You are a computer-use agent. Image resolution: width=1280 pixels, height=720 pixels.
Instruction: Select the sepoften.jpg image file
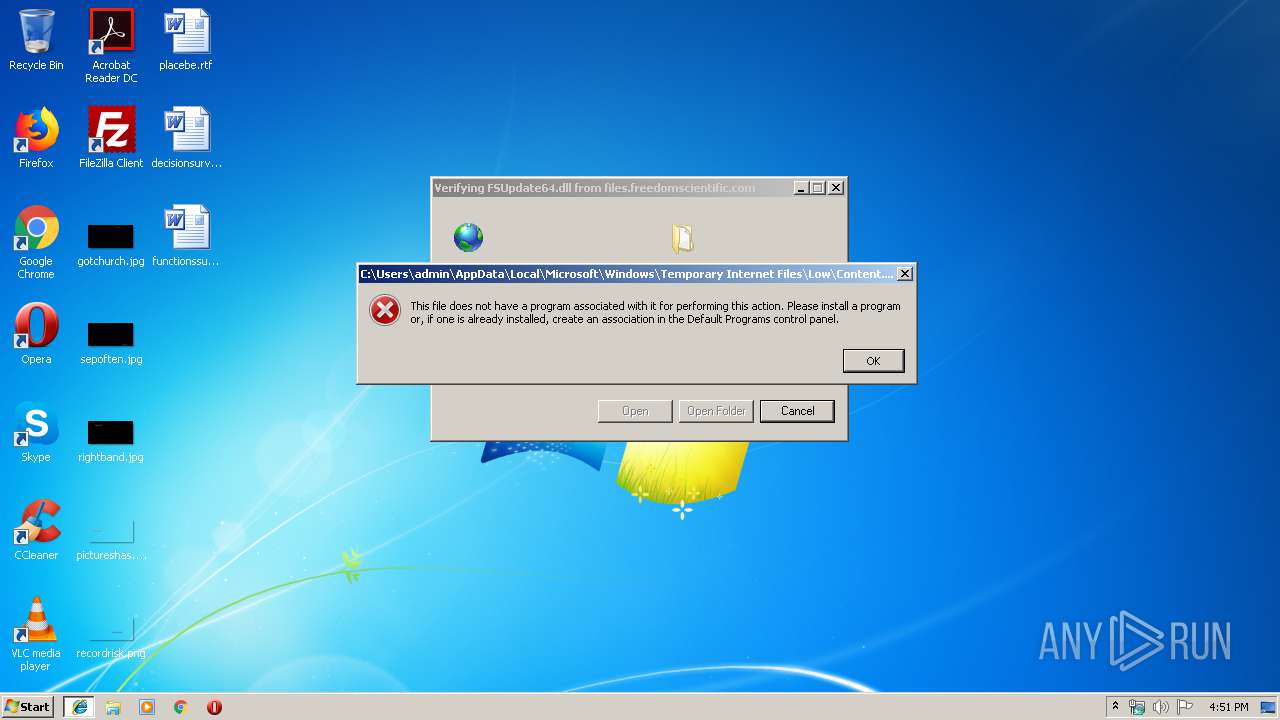tap(111, 343)
